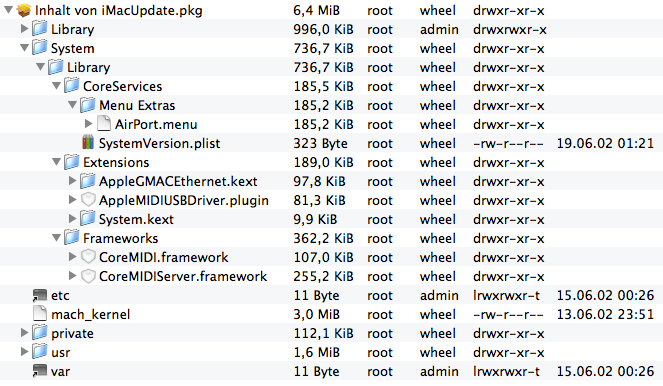
Task: Click the folder icon of top-level Library (996,0 KiB)
Action: pos(40,29)
